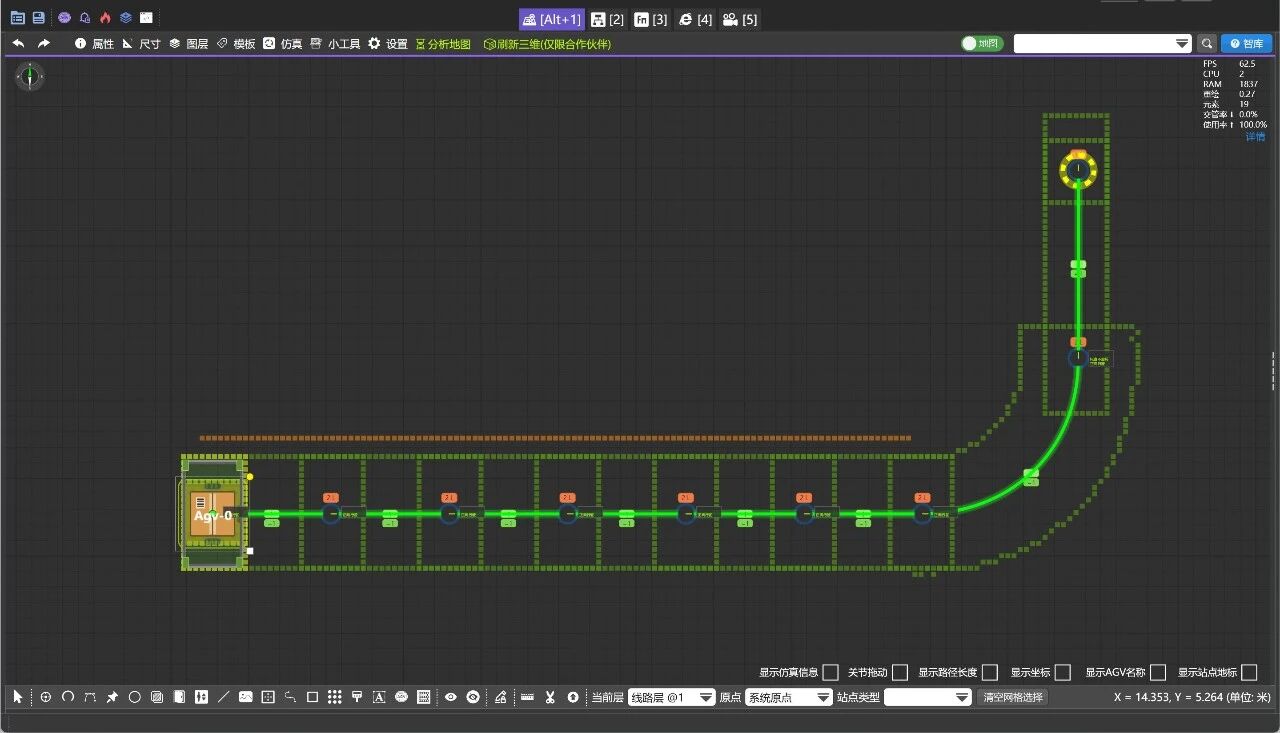Click the 清空网格选择 button
This screenshot has height=733, width=1280.
point(1012,697)
